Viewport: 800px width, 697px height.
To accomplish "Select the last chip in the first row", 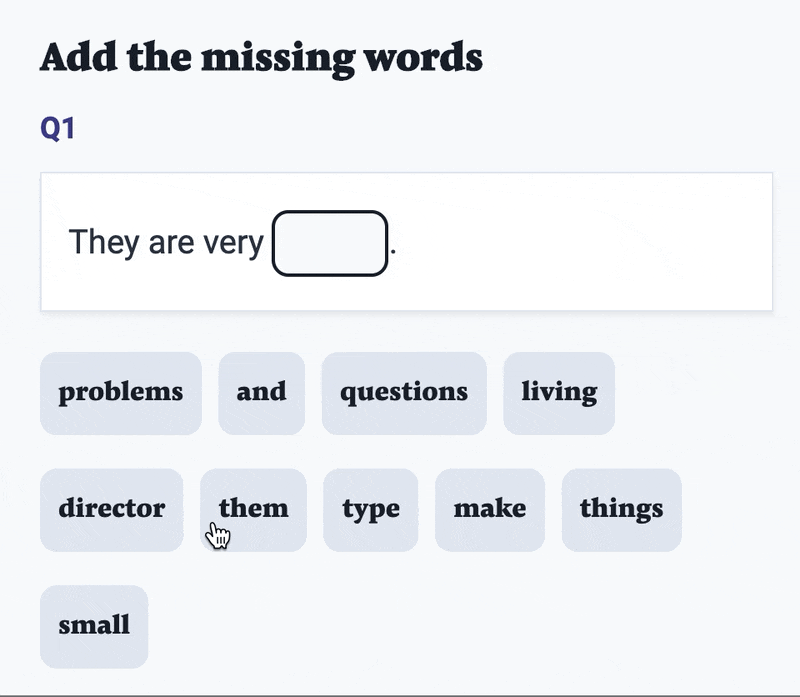I will coord(559,393).
